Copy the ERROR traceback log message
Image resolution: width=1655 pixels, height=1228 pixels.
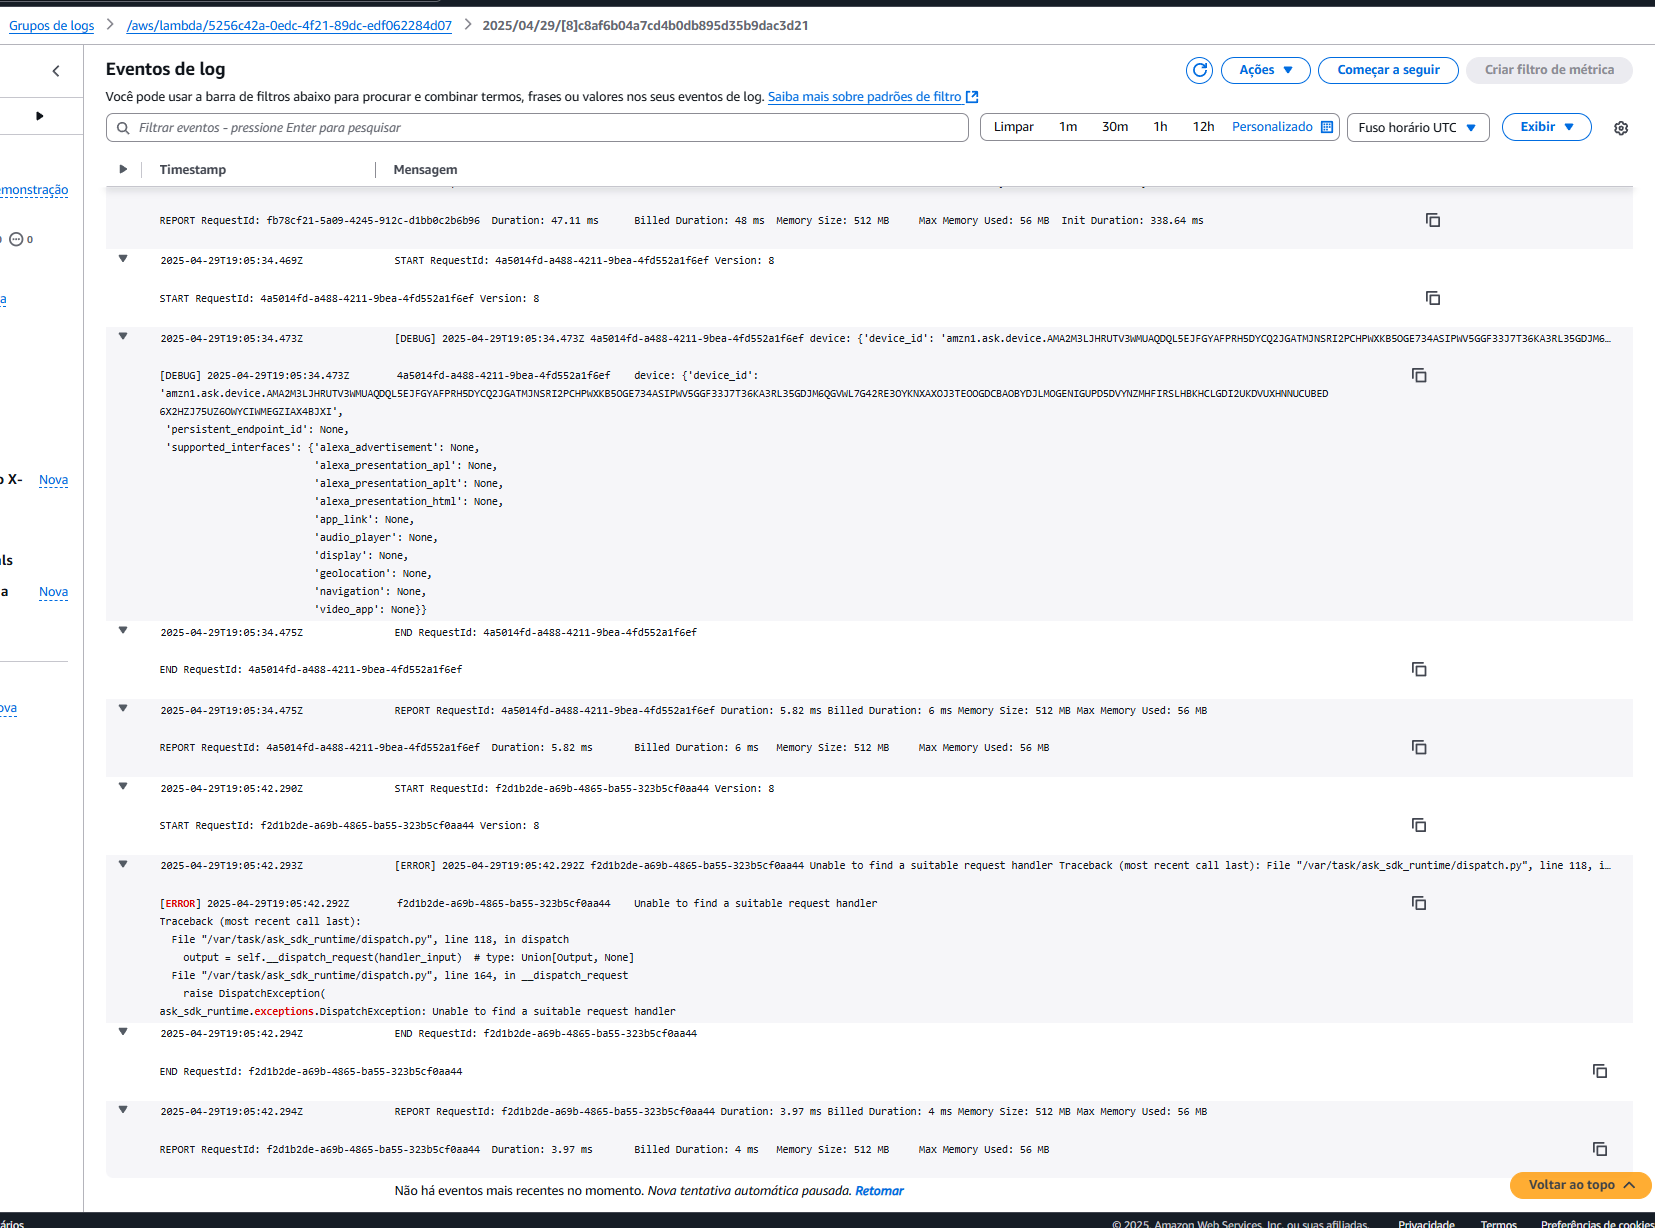pos(1419,903)
